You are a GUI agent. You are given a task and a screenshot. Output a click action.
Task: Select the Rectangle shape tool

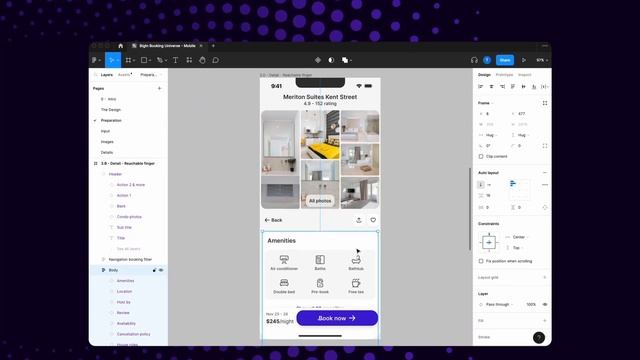pos(144,60)
